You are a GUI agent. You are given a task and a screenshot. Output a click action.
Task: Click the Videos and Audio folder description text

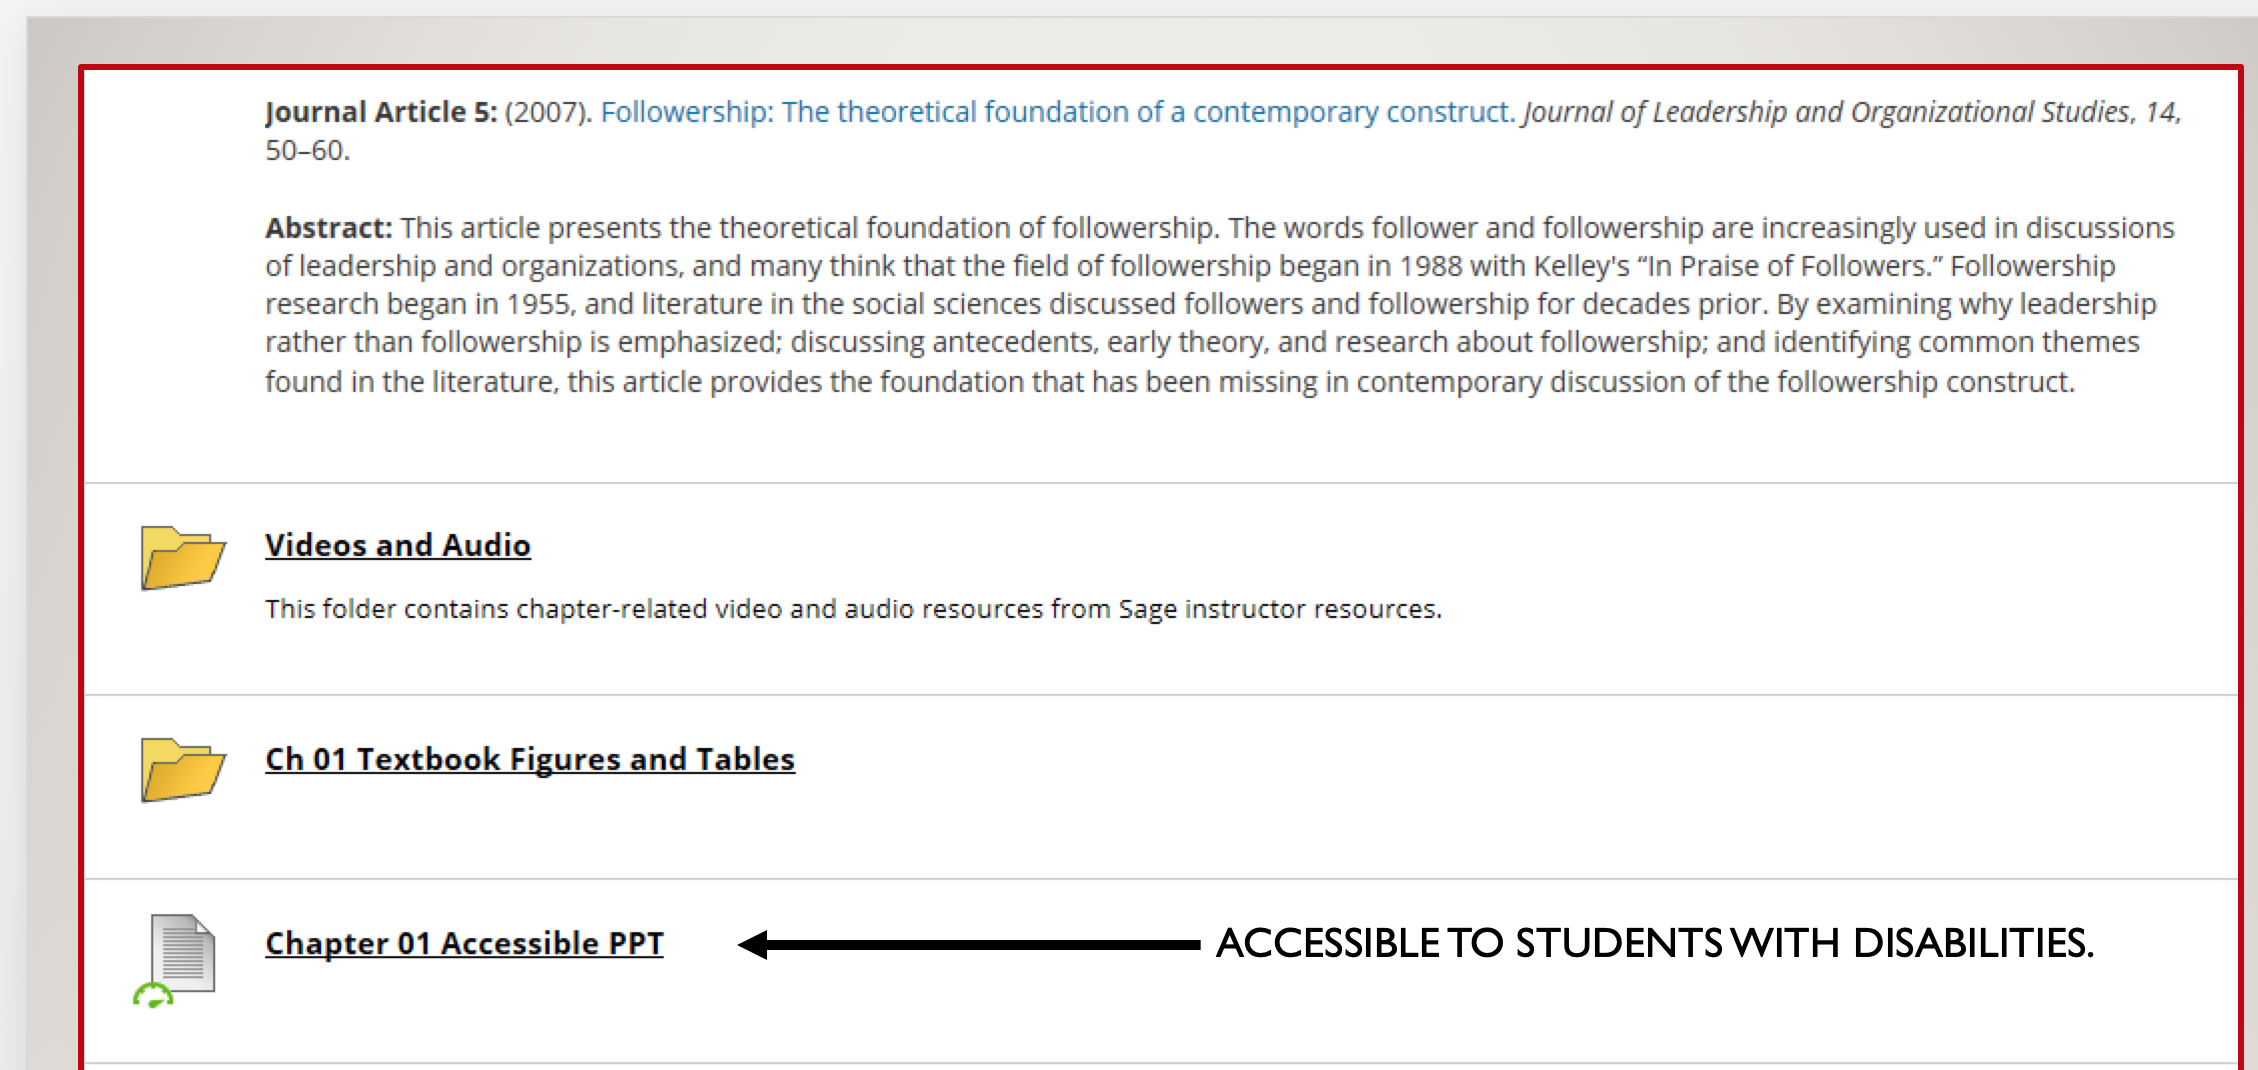coord(852,609)
